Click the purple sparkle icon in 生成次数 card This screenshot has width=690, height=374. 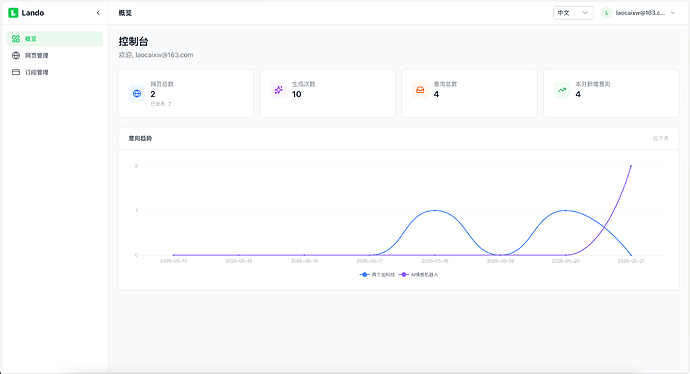tap(279, 90)
